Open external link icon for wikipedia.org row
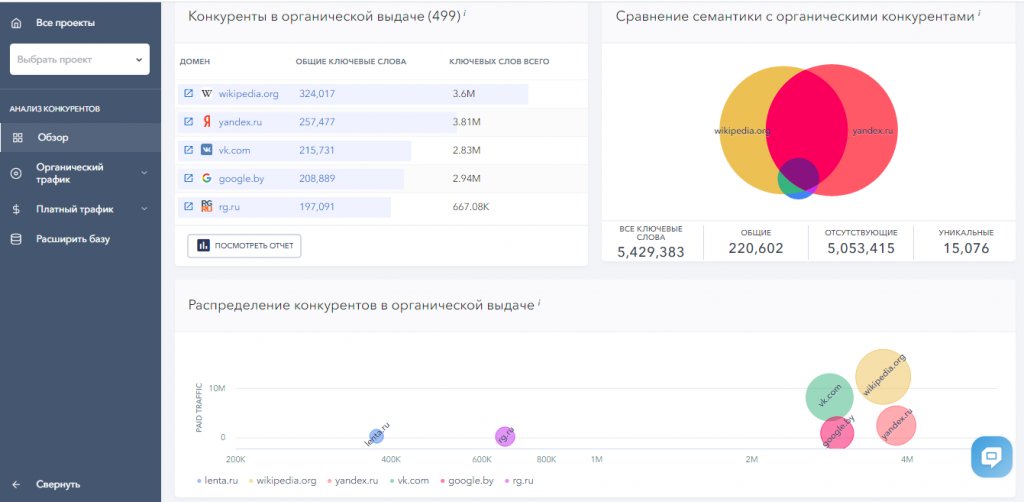 188,93
